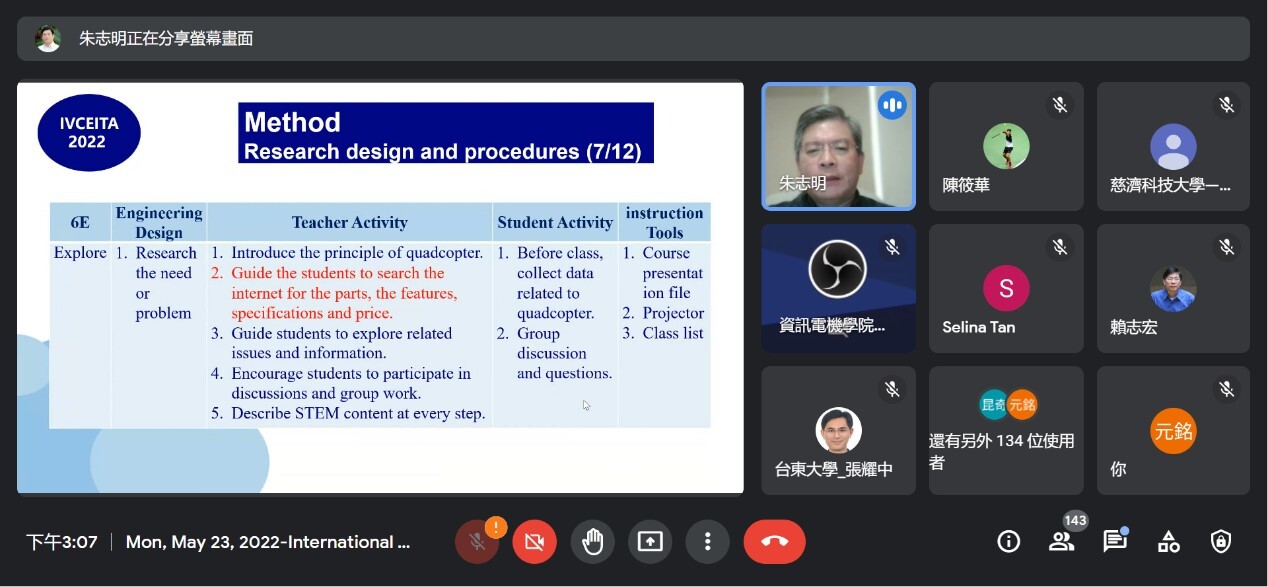
Task: Click 張耀中 avatar photo
Action: click(838, 431)
